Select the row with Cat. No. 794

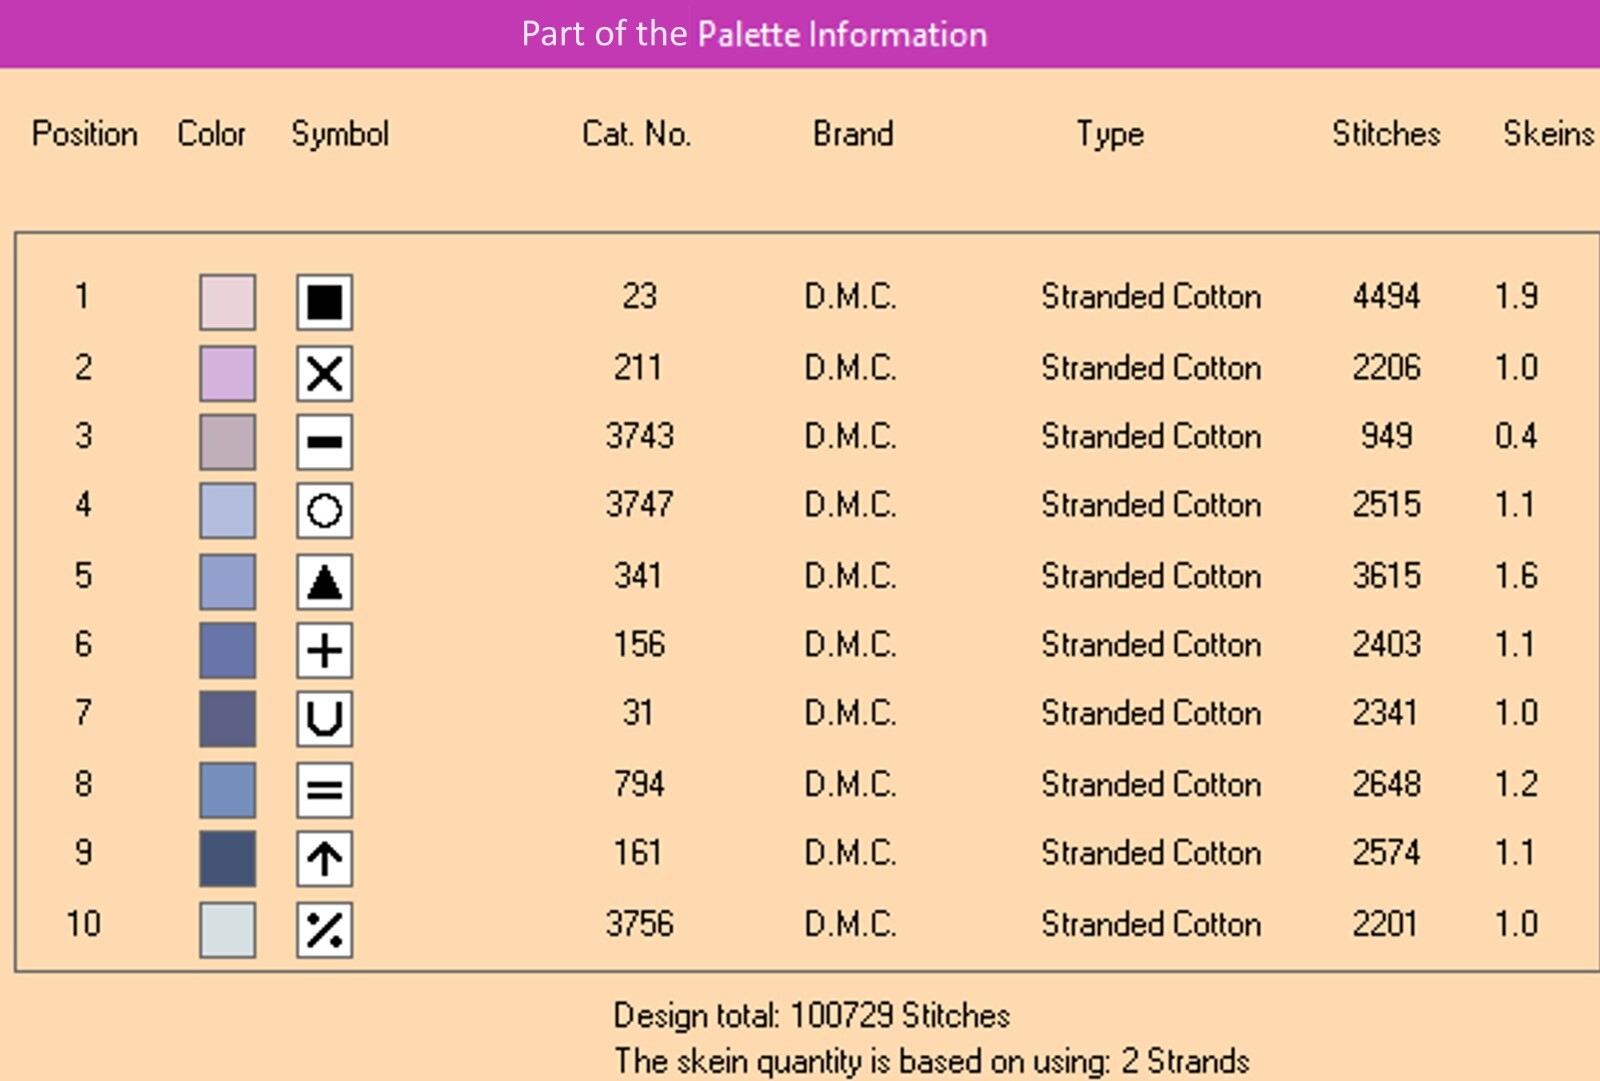click(x=806, y=785)
